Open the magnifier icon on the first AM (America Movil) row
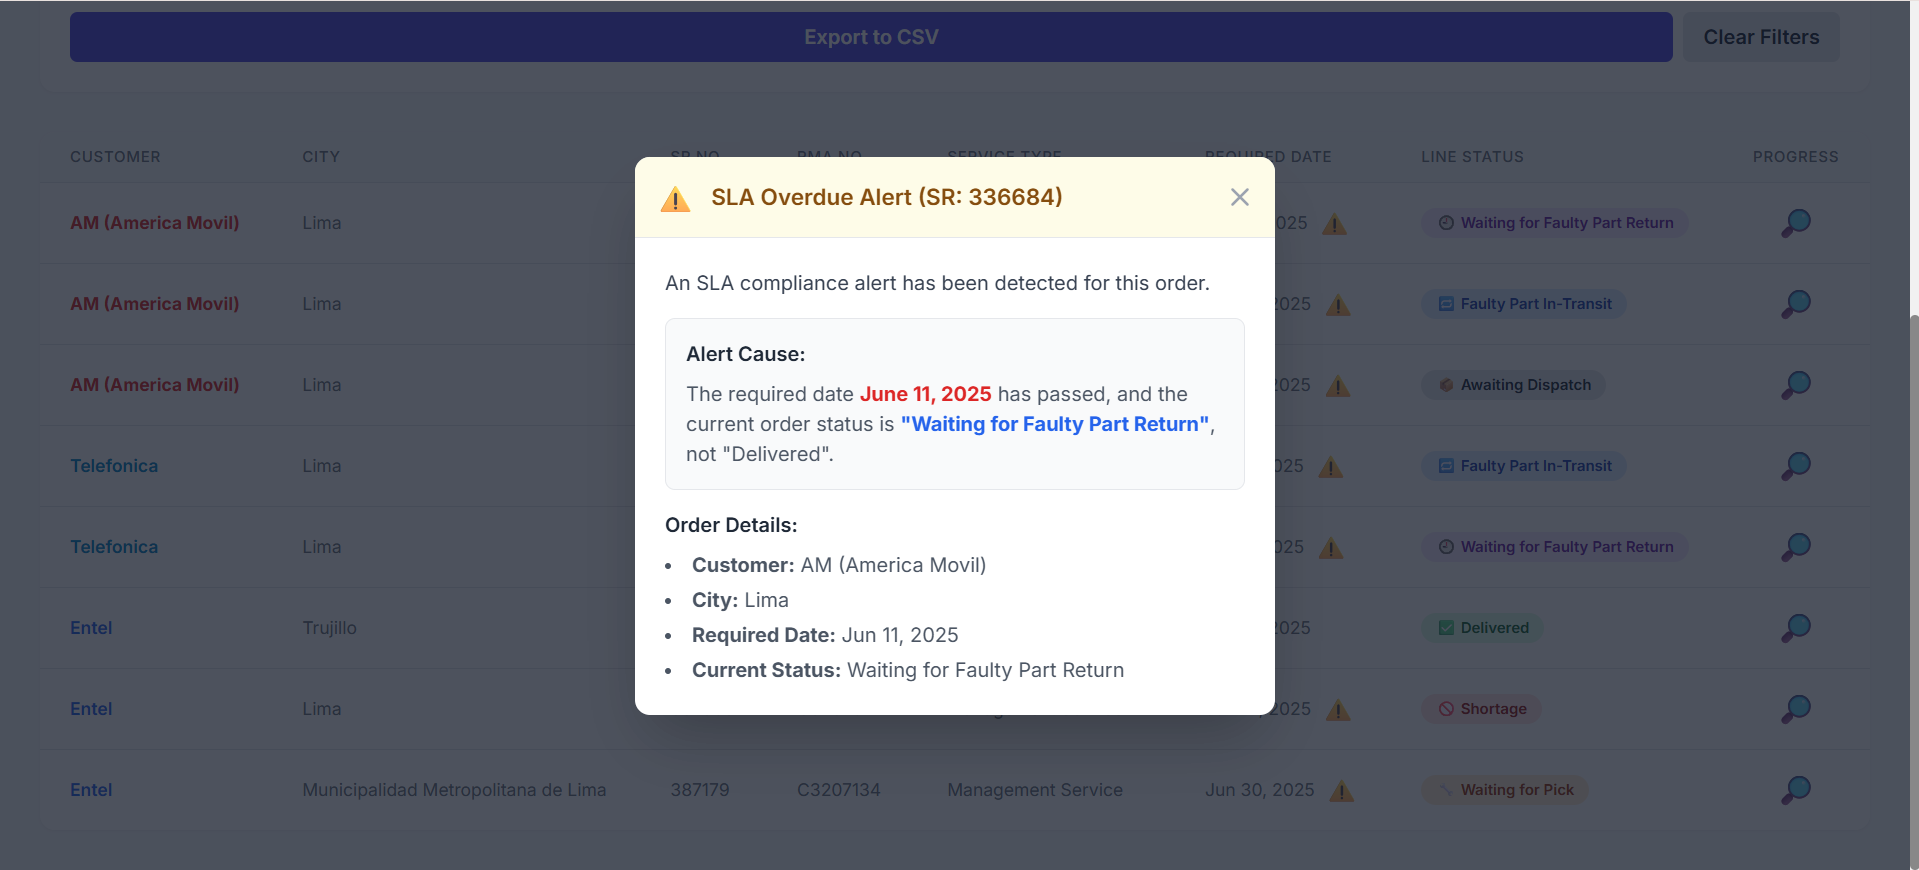 (x=1794, y=222)
